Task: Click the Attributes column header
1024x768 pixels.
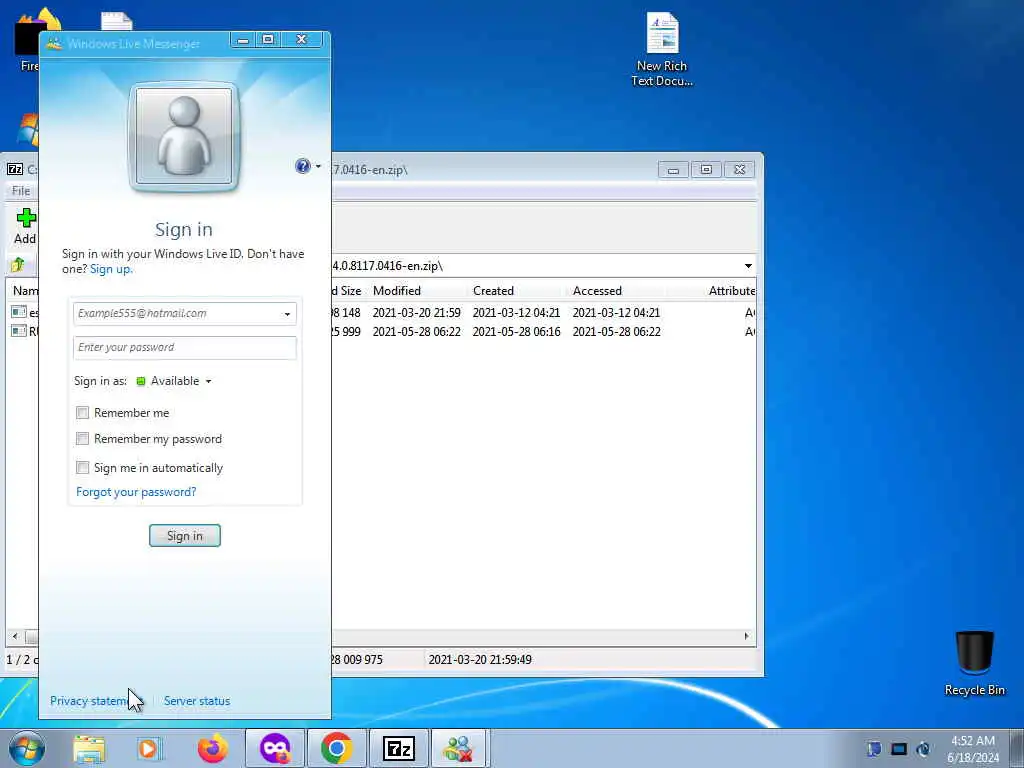Action: (731, 291)
